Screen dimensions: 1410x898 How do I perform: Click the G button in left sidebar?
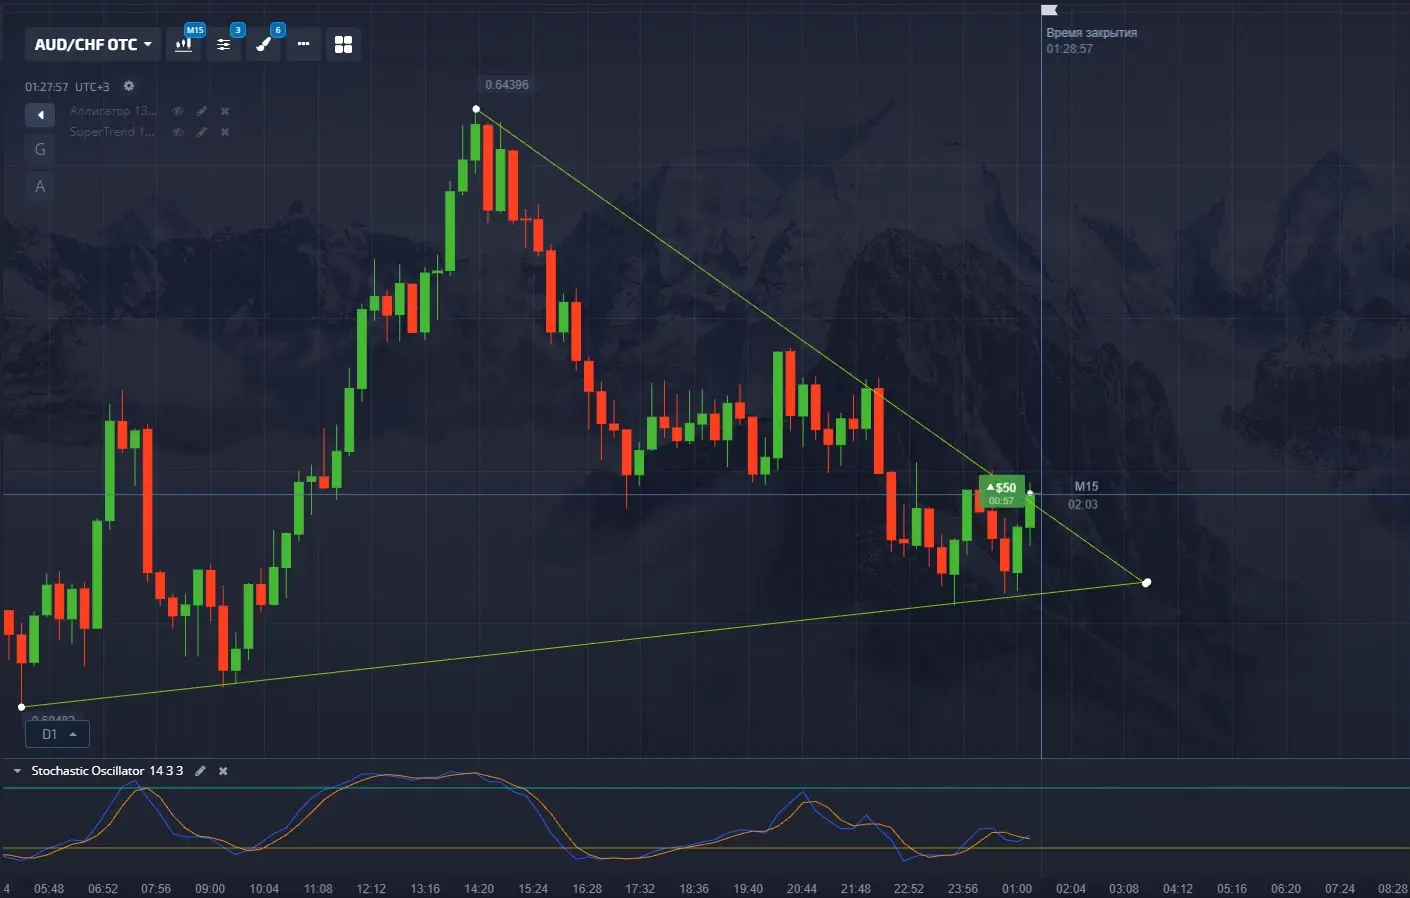click(x=40, y=150)
